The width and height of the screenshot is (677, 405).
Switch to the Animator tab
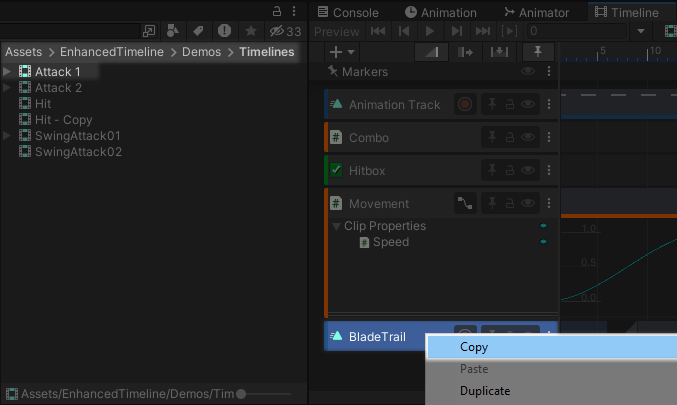(x=537, y=12)
